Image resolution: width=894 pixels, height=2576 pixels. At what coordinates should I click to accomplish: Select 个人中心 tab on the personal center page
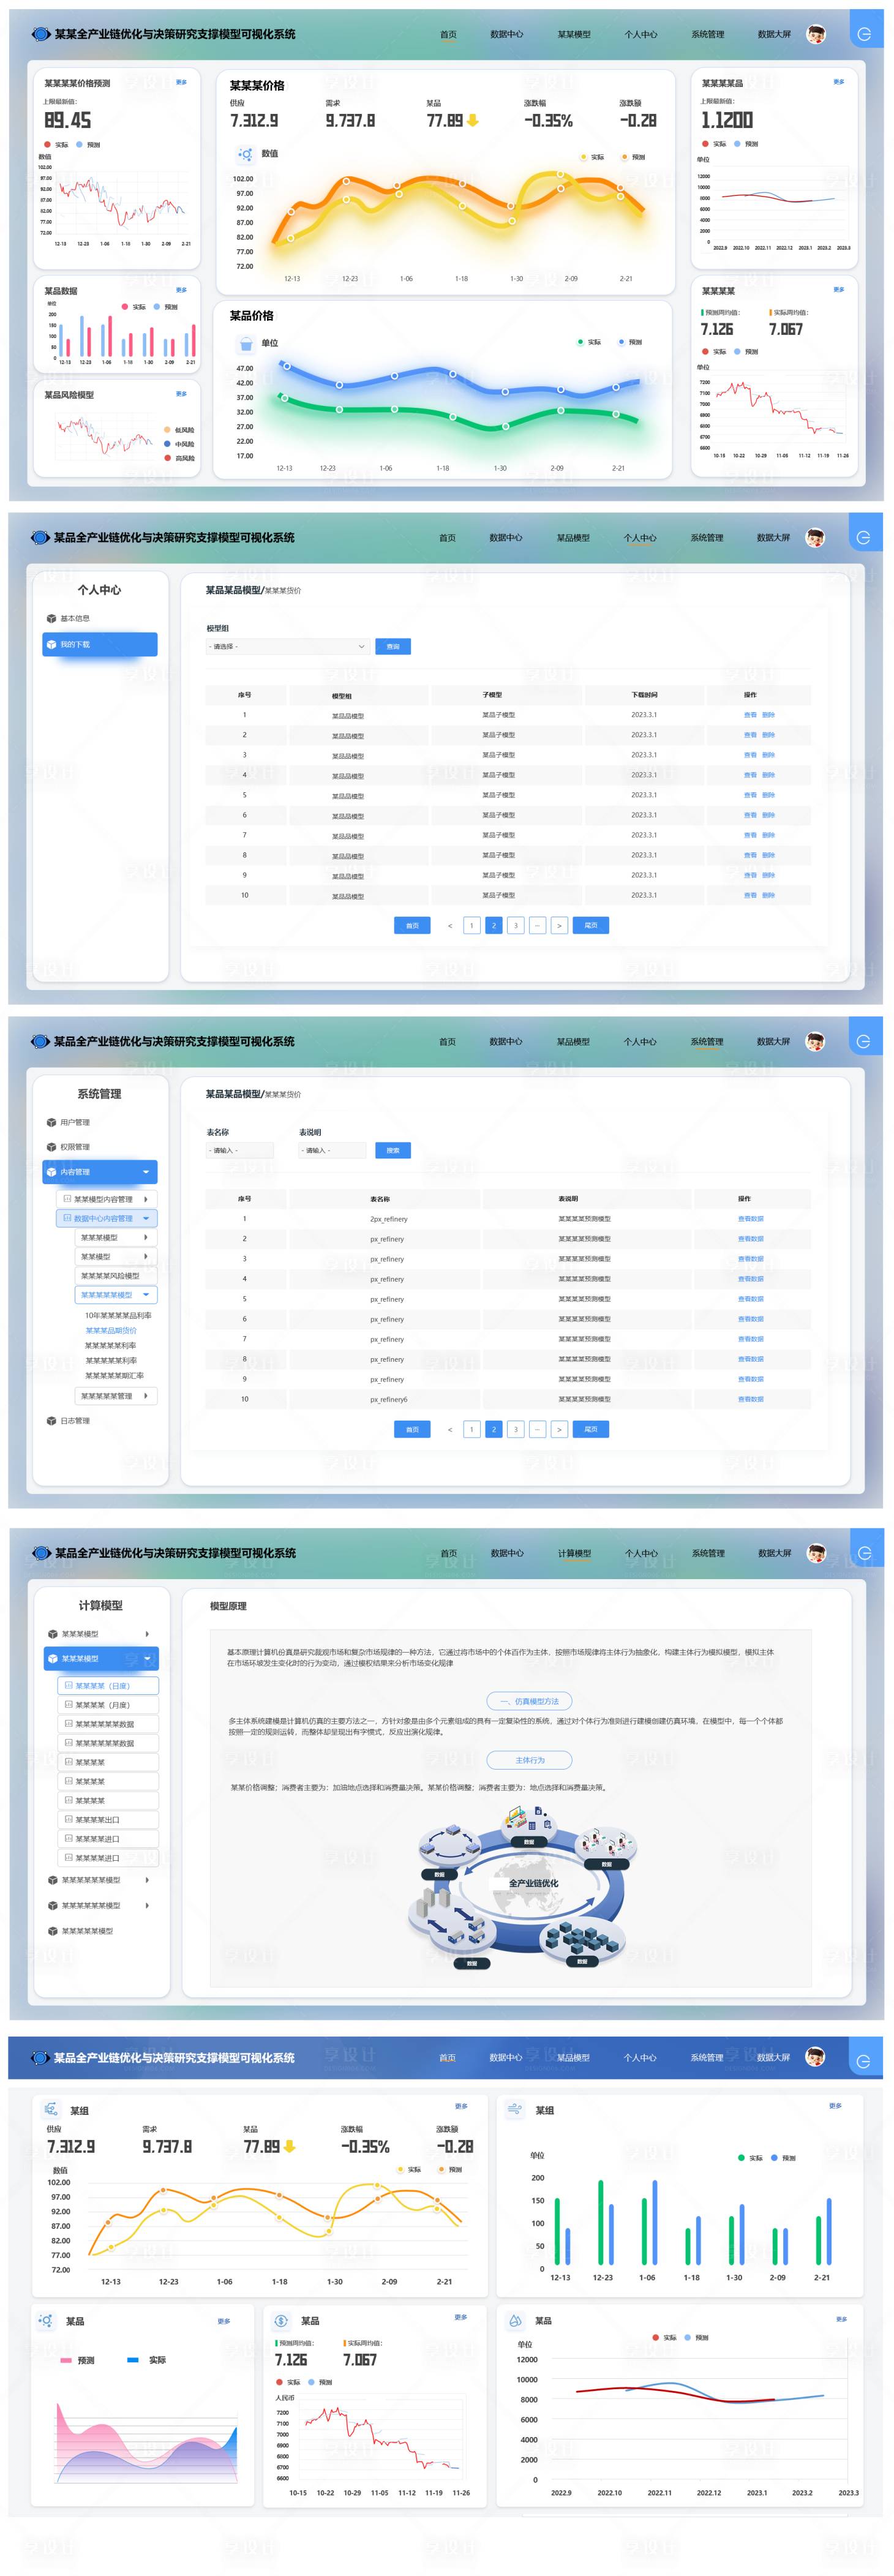tap(640, 538)
